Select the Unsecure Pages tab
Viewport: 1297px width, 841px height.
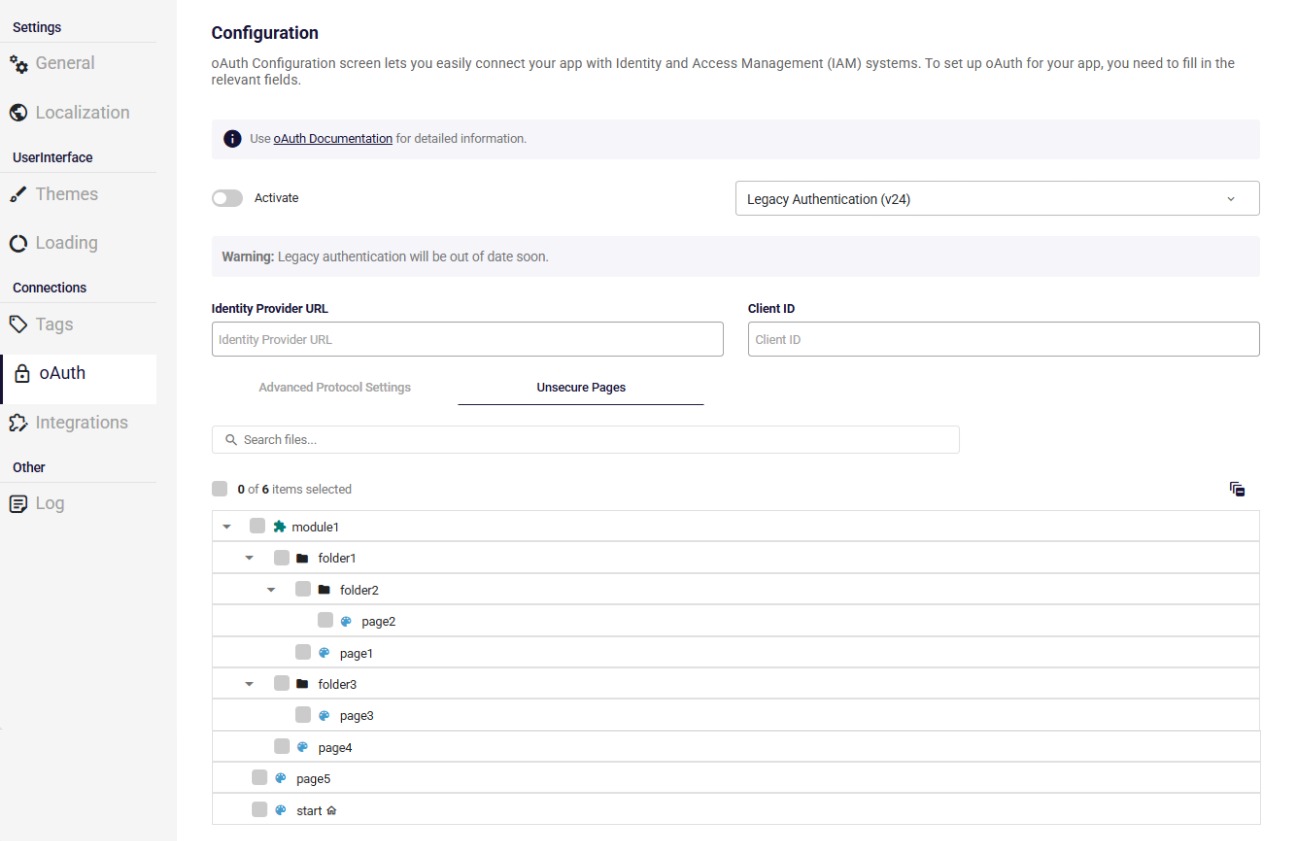point(580,387)
